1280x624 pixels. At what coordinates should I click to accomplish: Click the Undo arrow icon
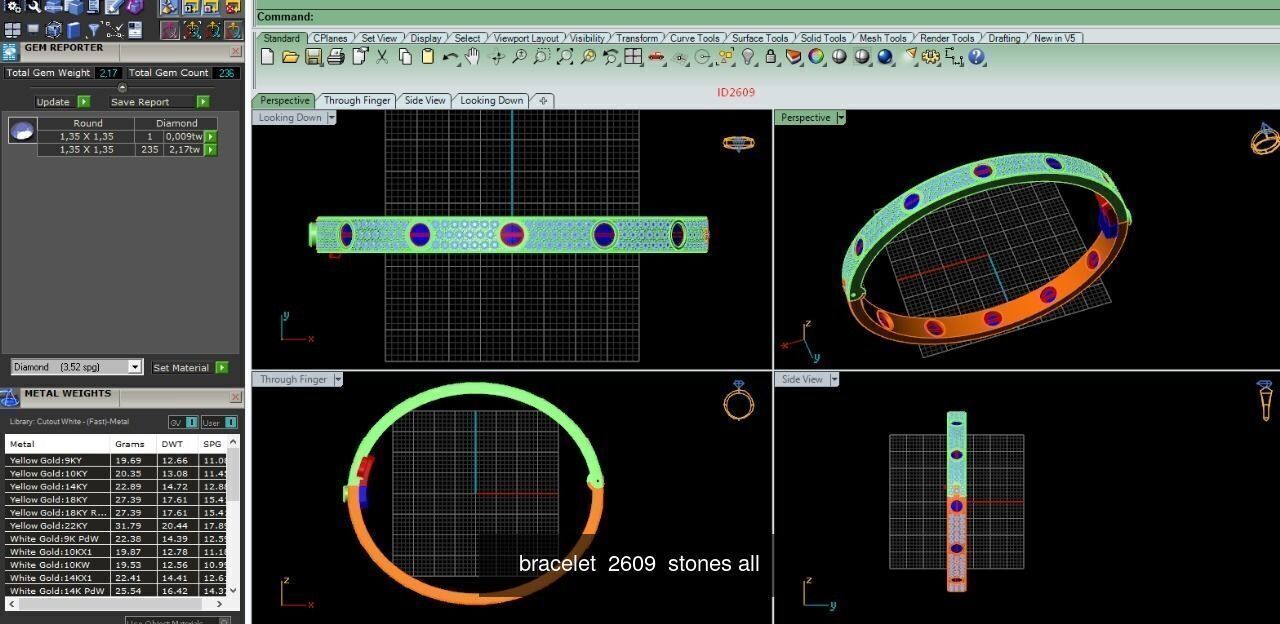click(x=450, y=57)
